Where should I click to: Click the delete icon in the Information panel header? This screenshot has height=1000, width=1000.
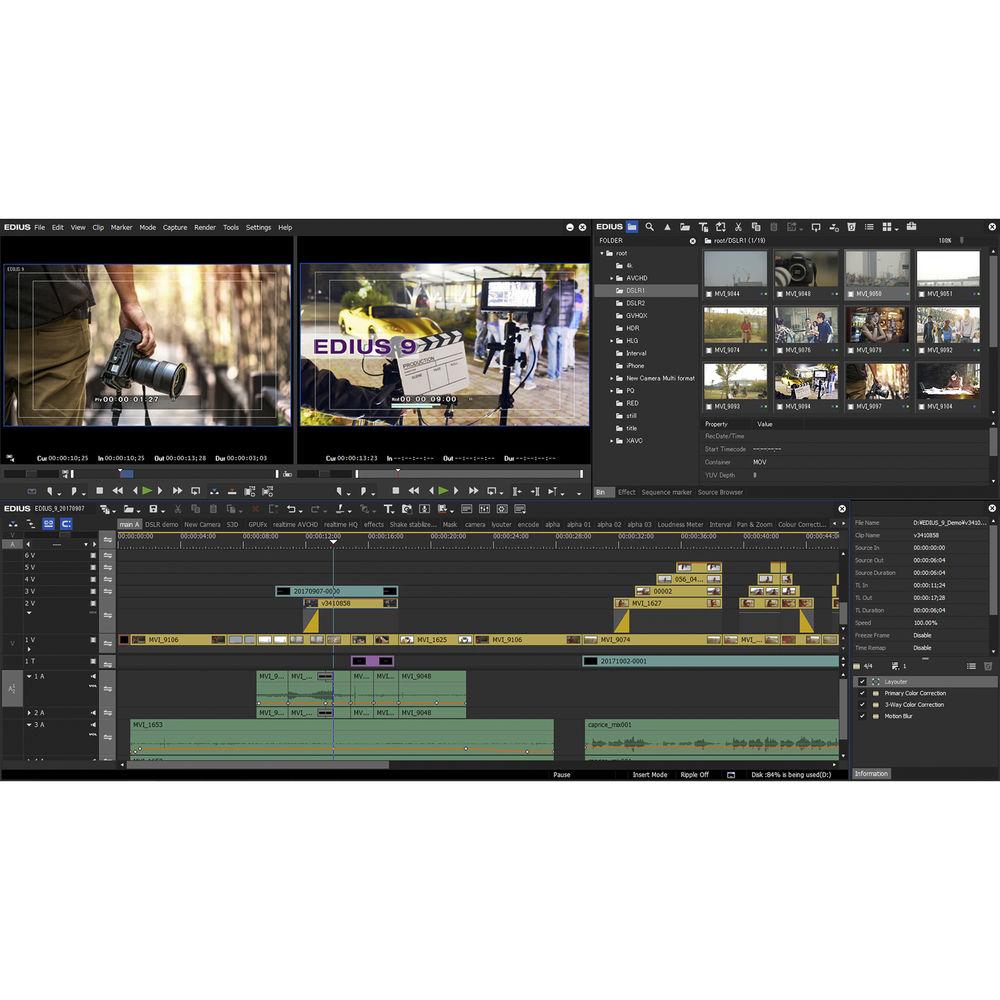[x=988, y=666]
